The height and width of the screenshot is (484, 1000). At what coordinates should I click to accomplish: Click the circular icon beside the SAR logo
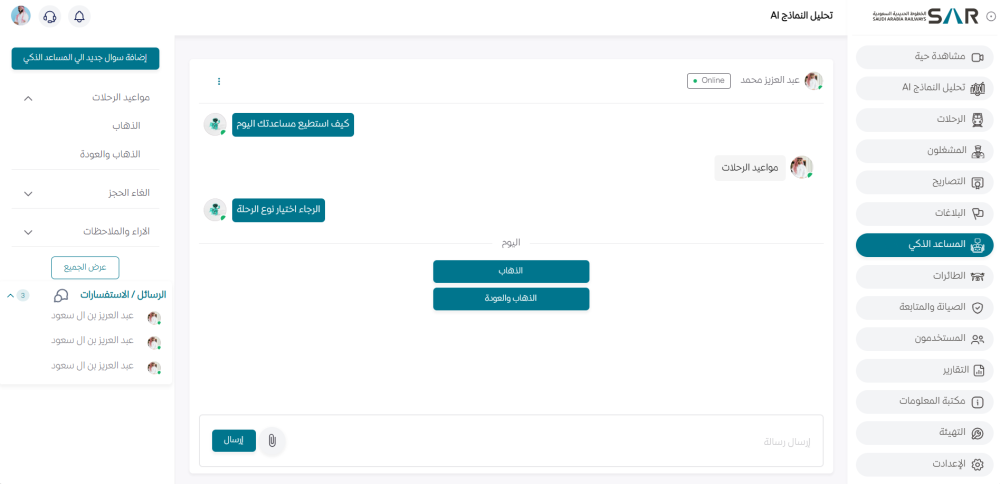pos(991,16)
